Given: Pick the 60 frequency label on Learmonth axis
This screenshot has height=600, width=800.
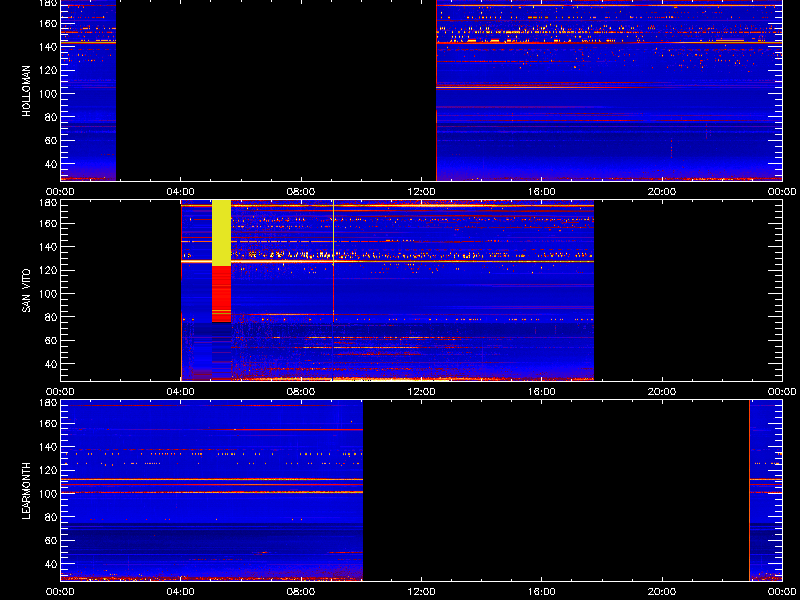Looking at the screenshot, I should pyautogui.click(x=51, y=540).
